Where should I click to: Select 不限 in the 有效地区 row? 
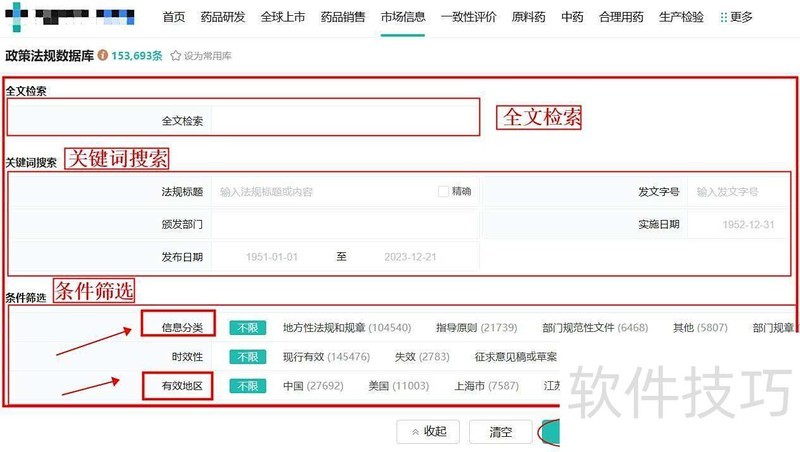(x=248, y=386)
